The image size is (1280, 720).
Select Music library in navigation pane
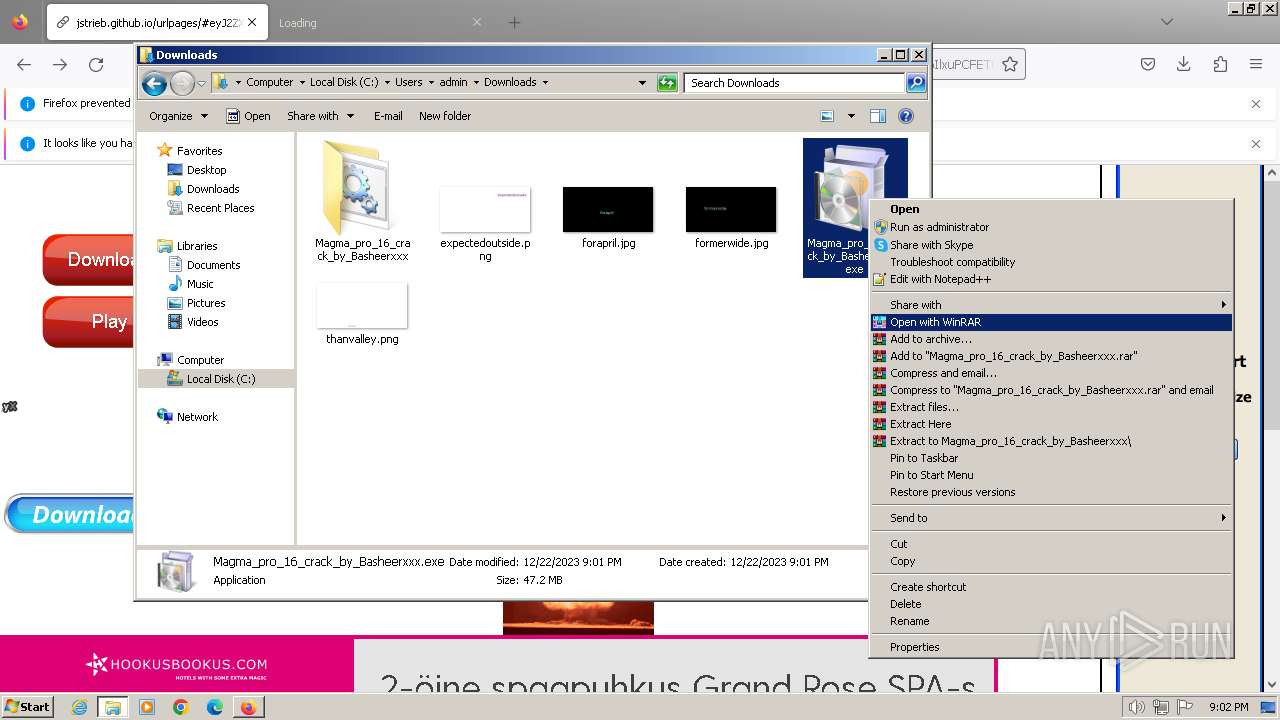pos(200,284)
